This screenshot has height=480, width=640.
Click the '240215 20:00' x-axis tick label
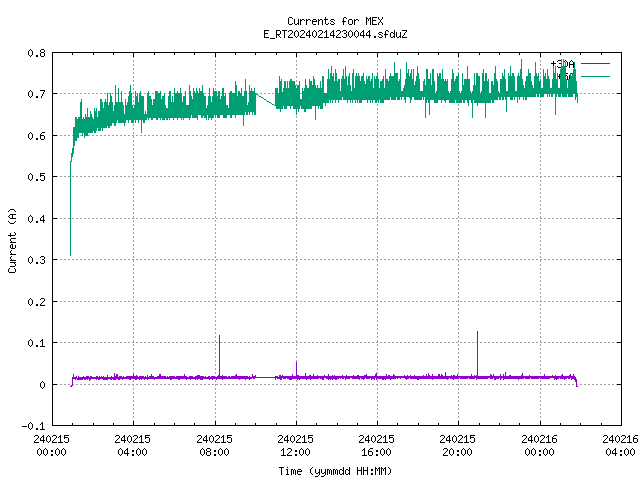[457, 445]
